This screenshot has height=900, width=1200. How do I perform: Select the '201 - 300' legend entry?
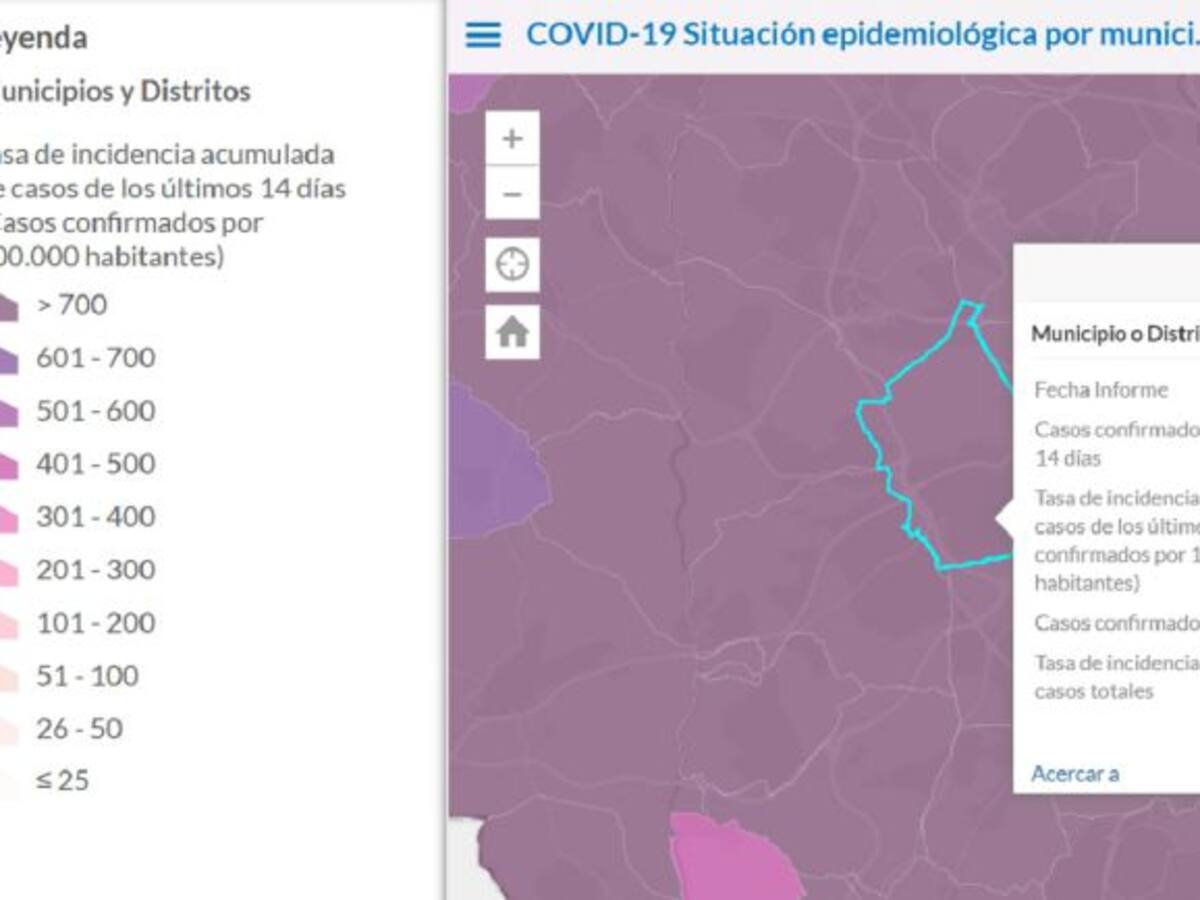[x=95, y=570]
